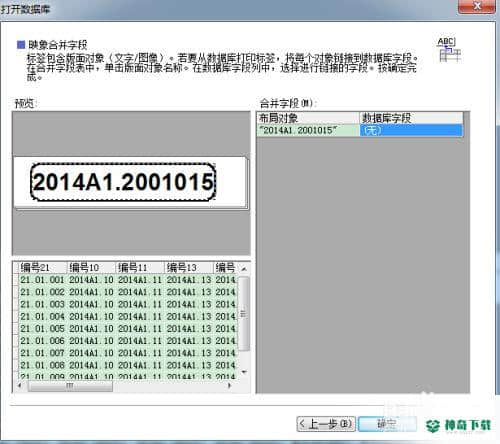Screen dimensions: 500x444
Task: Click the 编号11 column header
Action: tap(140, 268)
